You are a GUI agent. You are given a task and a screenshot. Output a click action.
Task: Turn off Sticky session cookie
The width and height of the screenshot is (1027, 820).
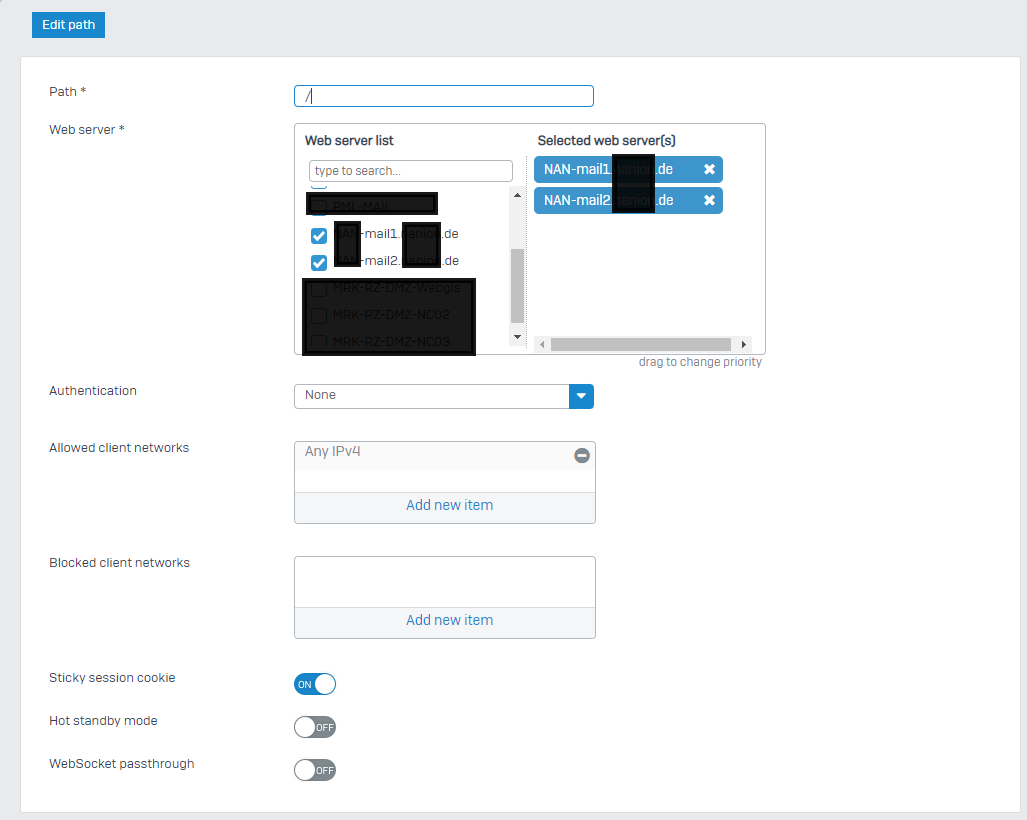click(315, 684)
